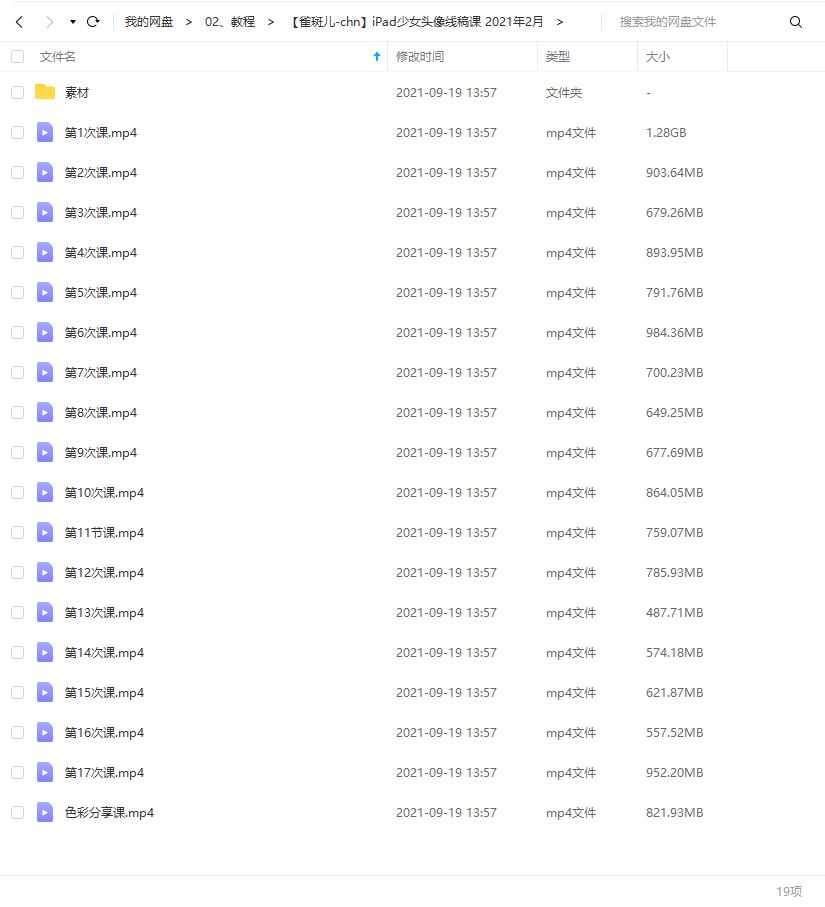Screen dimensions: 825x907
Task: Click video icon of 第4次课.mp4
Action: 45,252
